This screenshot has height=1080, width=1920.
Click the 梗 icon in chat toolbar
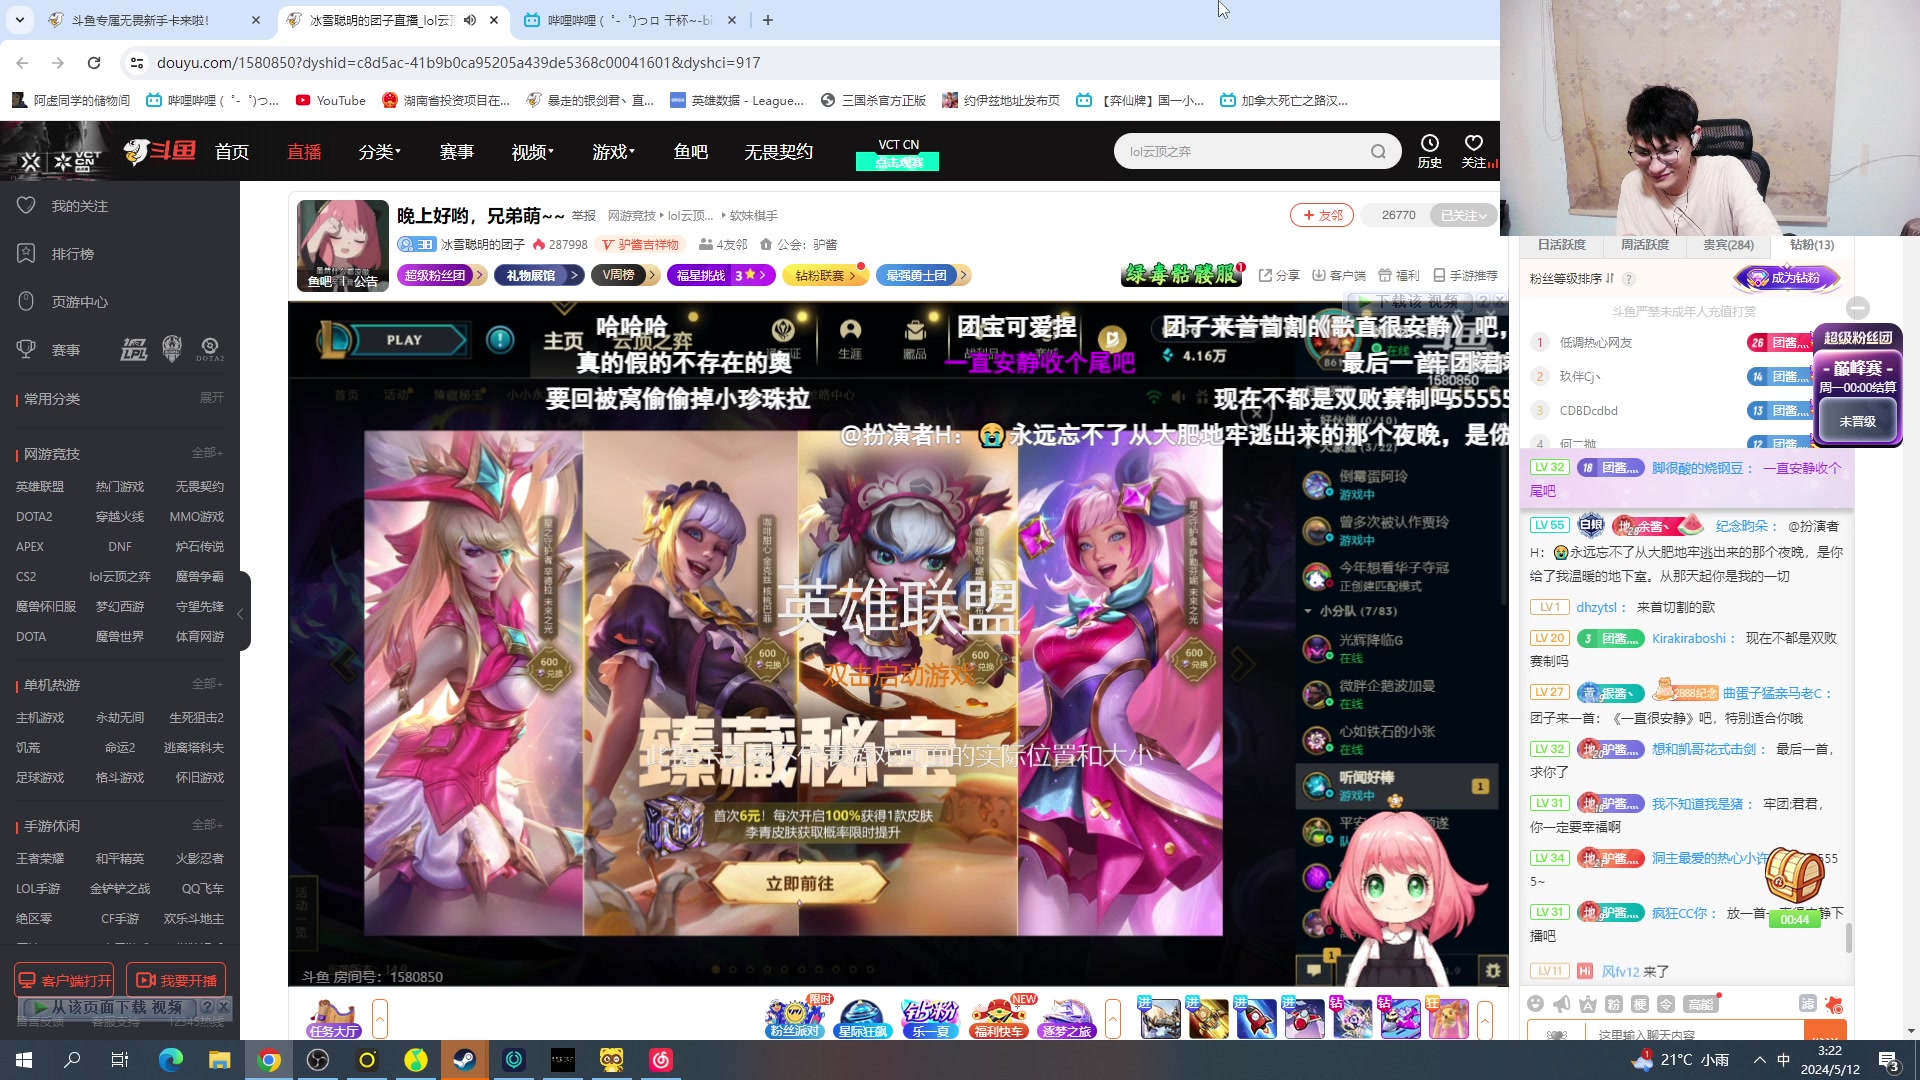pyautogui.click(x=1640, y=1004)
